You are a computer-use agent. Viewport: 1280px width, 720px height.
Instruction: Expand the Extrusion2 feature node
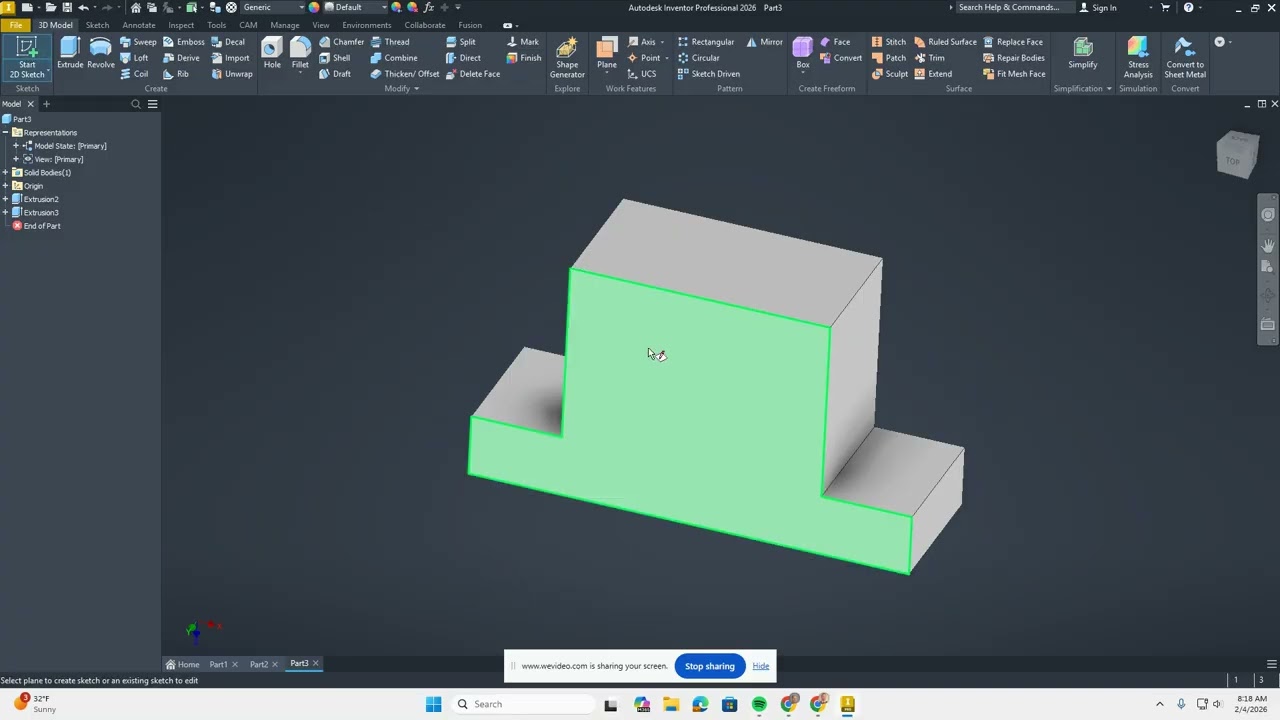pyautogui.click(x=6, y=199)
